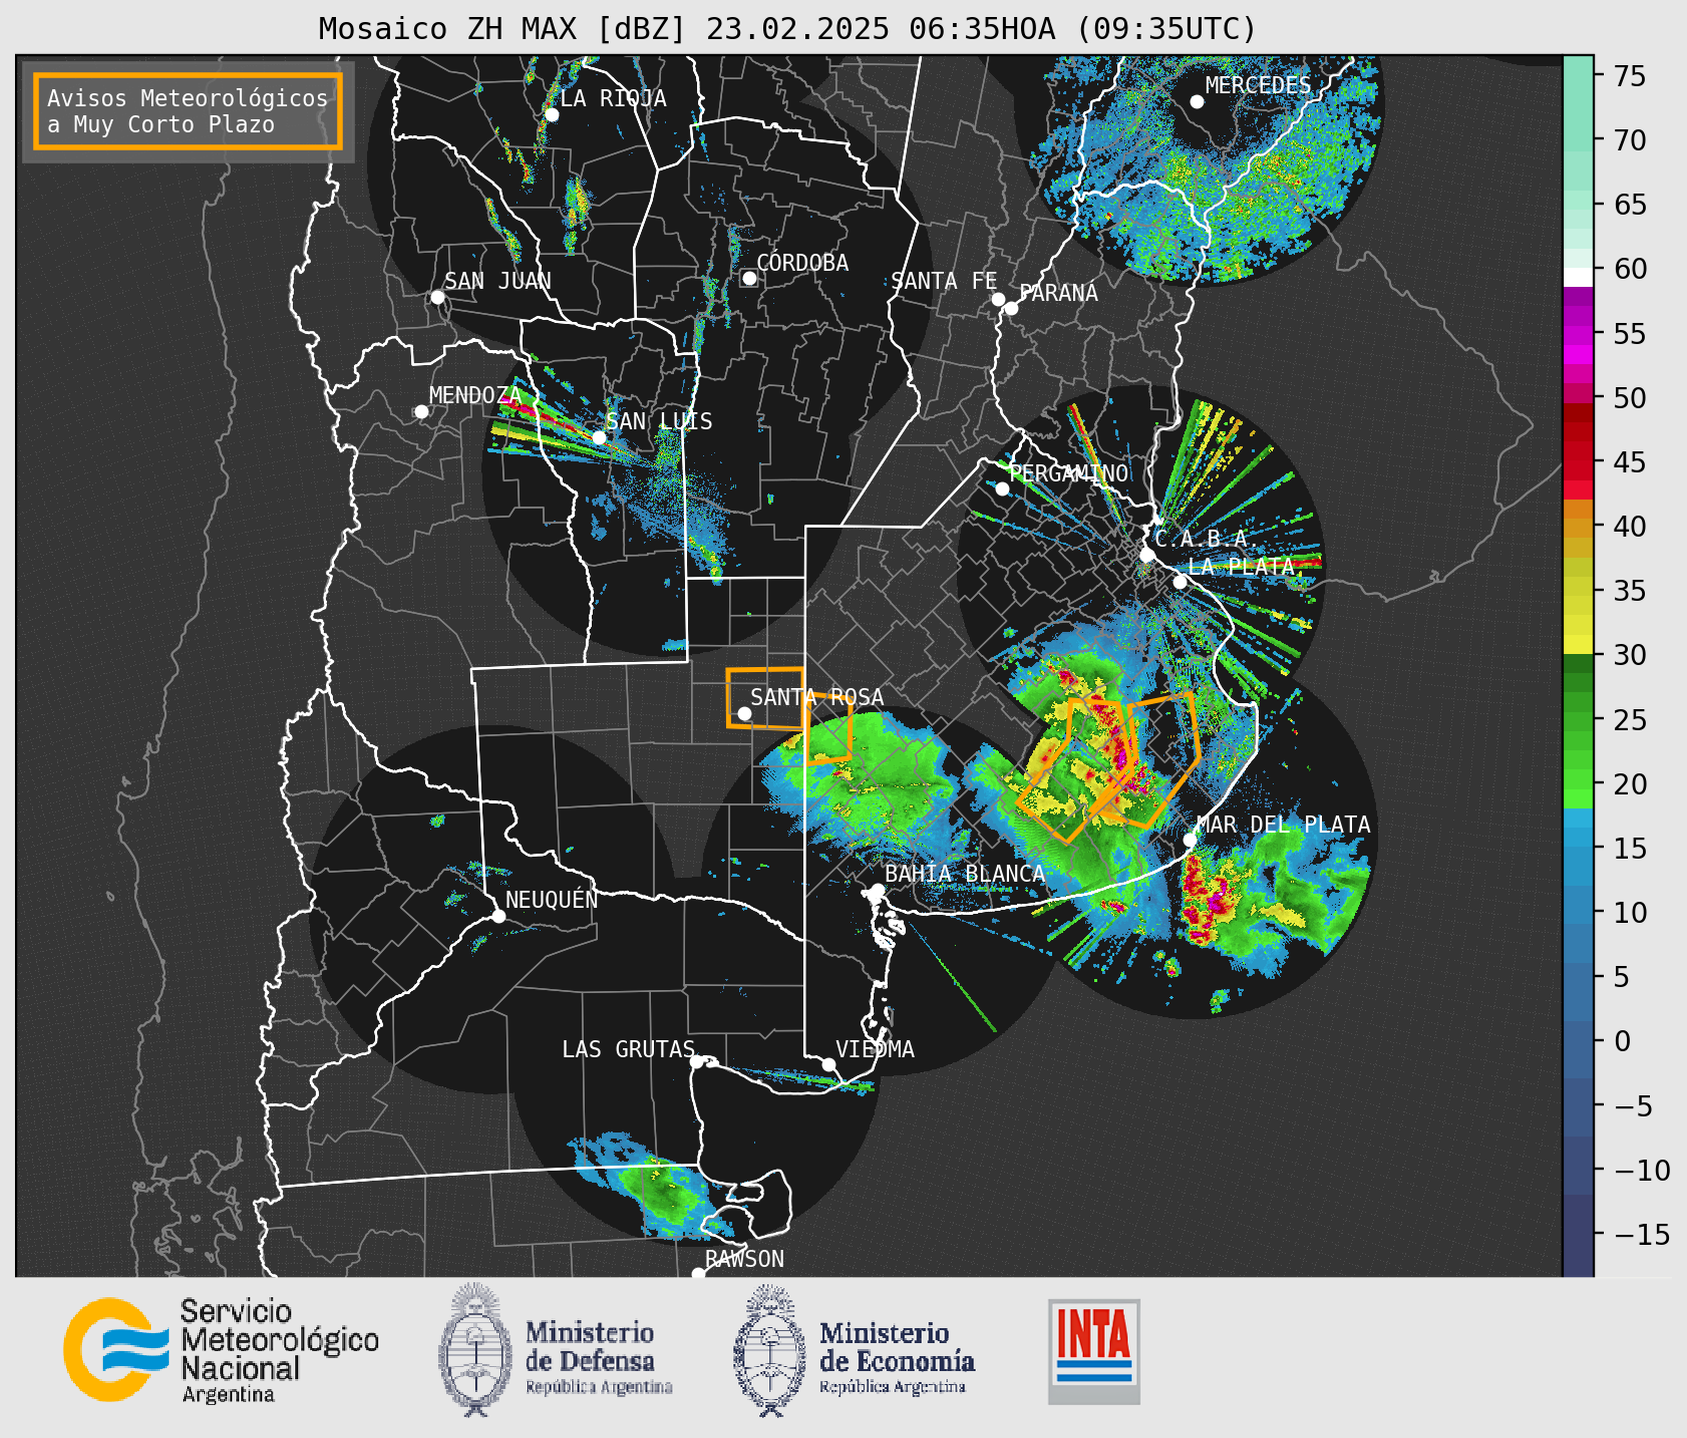
Task: Click the orange warning polygon at Santa Rosa
Action: 765,697
